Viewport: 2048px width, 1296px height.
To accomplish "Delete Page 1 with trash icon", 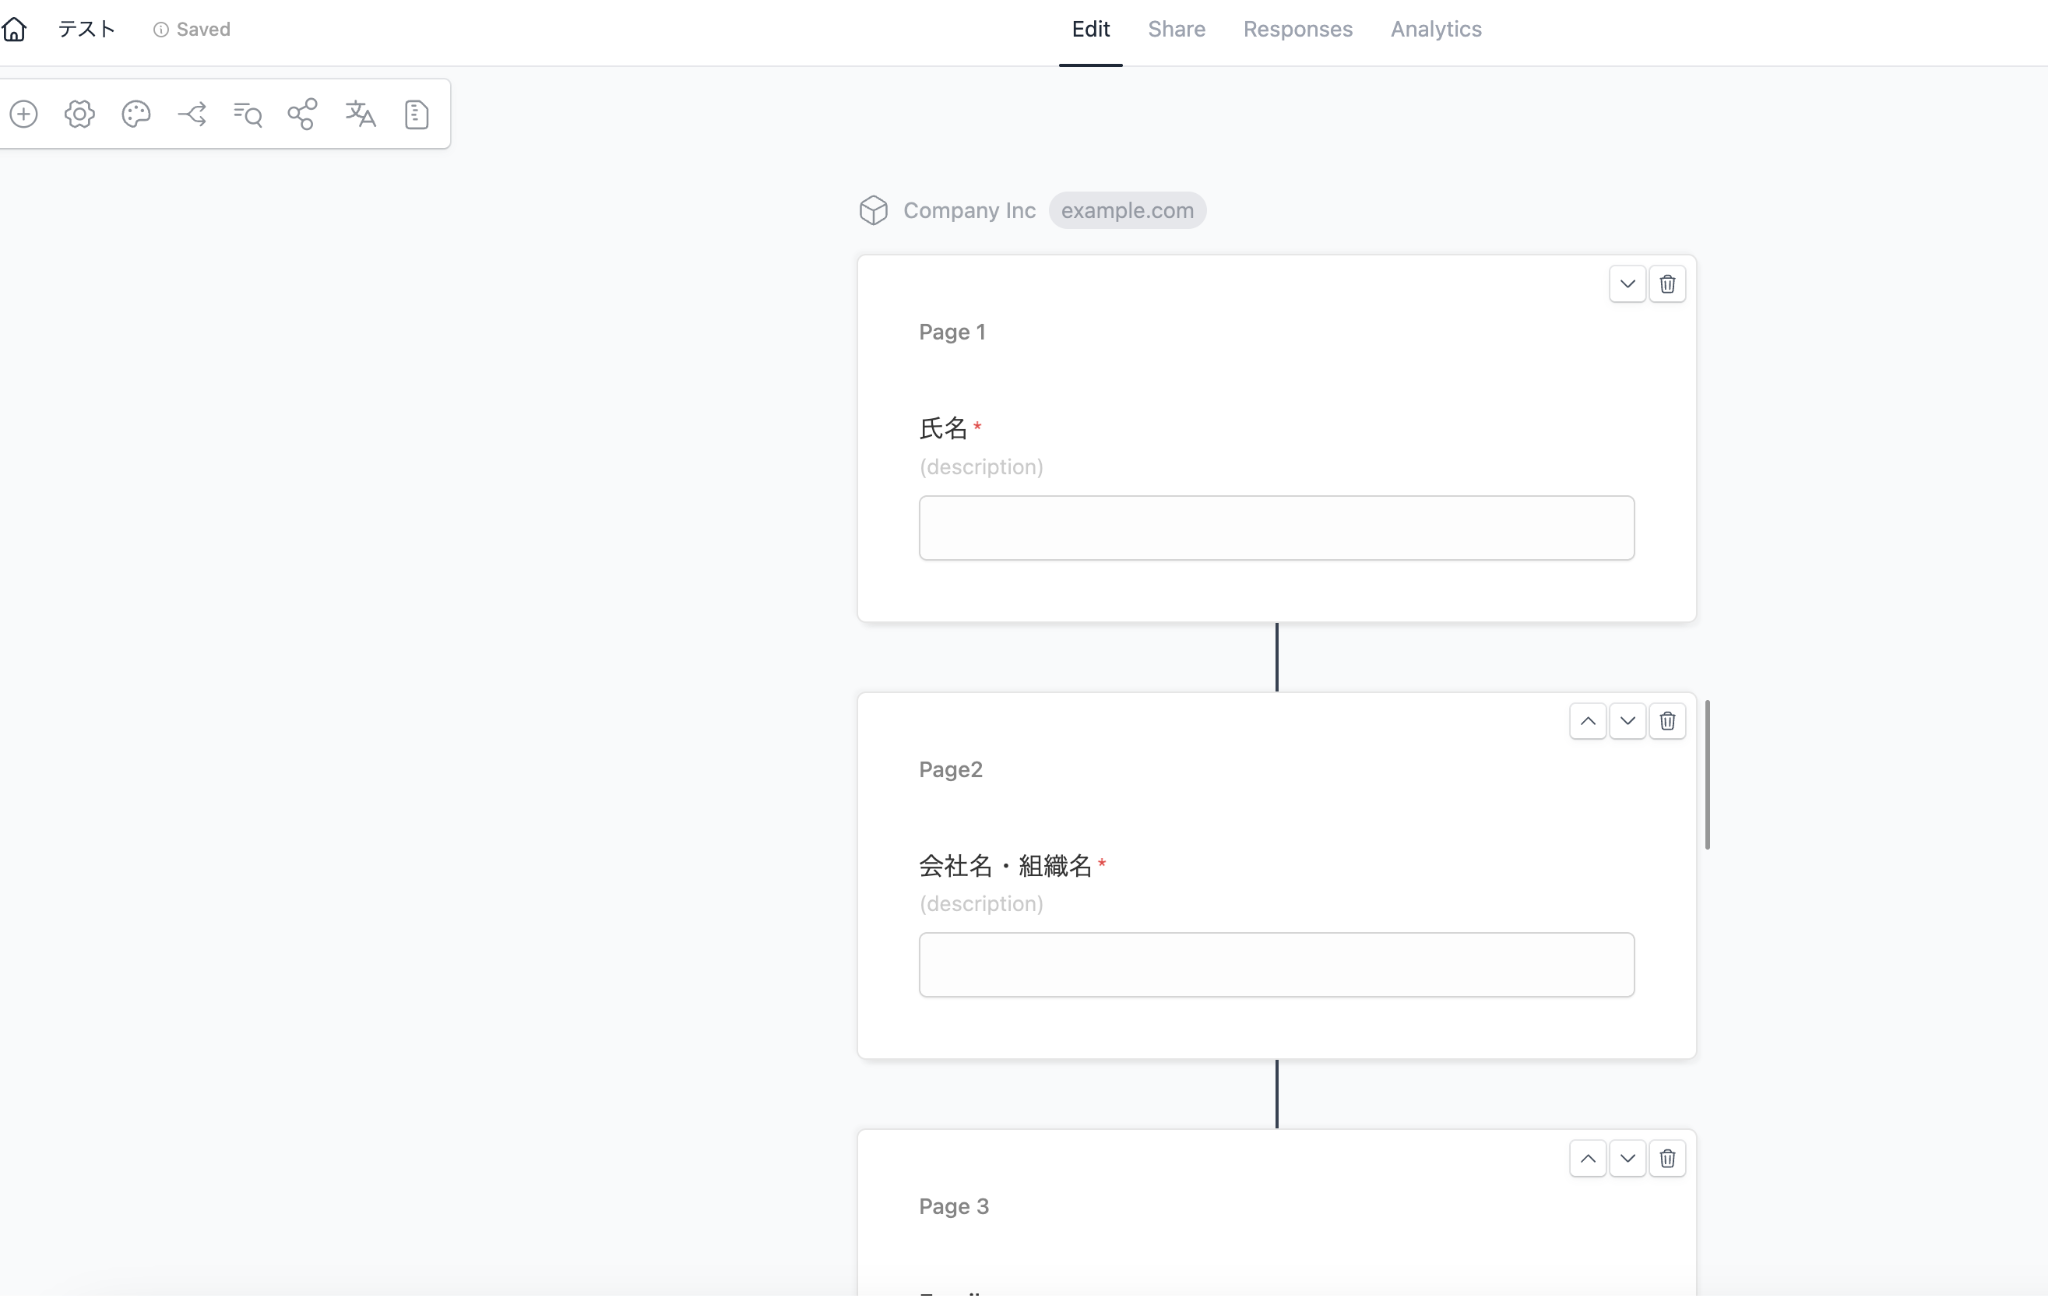I will click(1667, 284).
